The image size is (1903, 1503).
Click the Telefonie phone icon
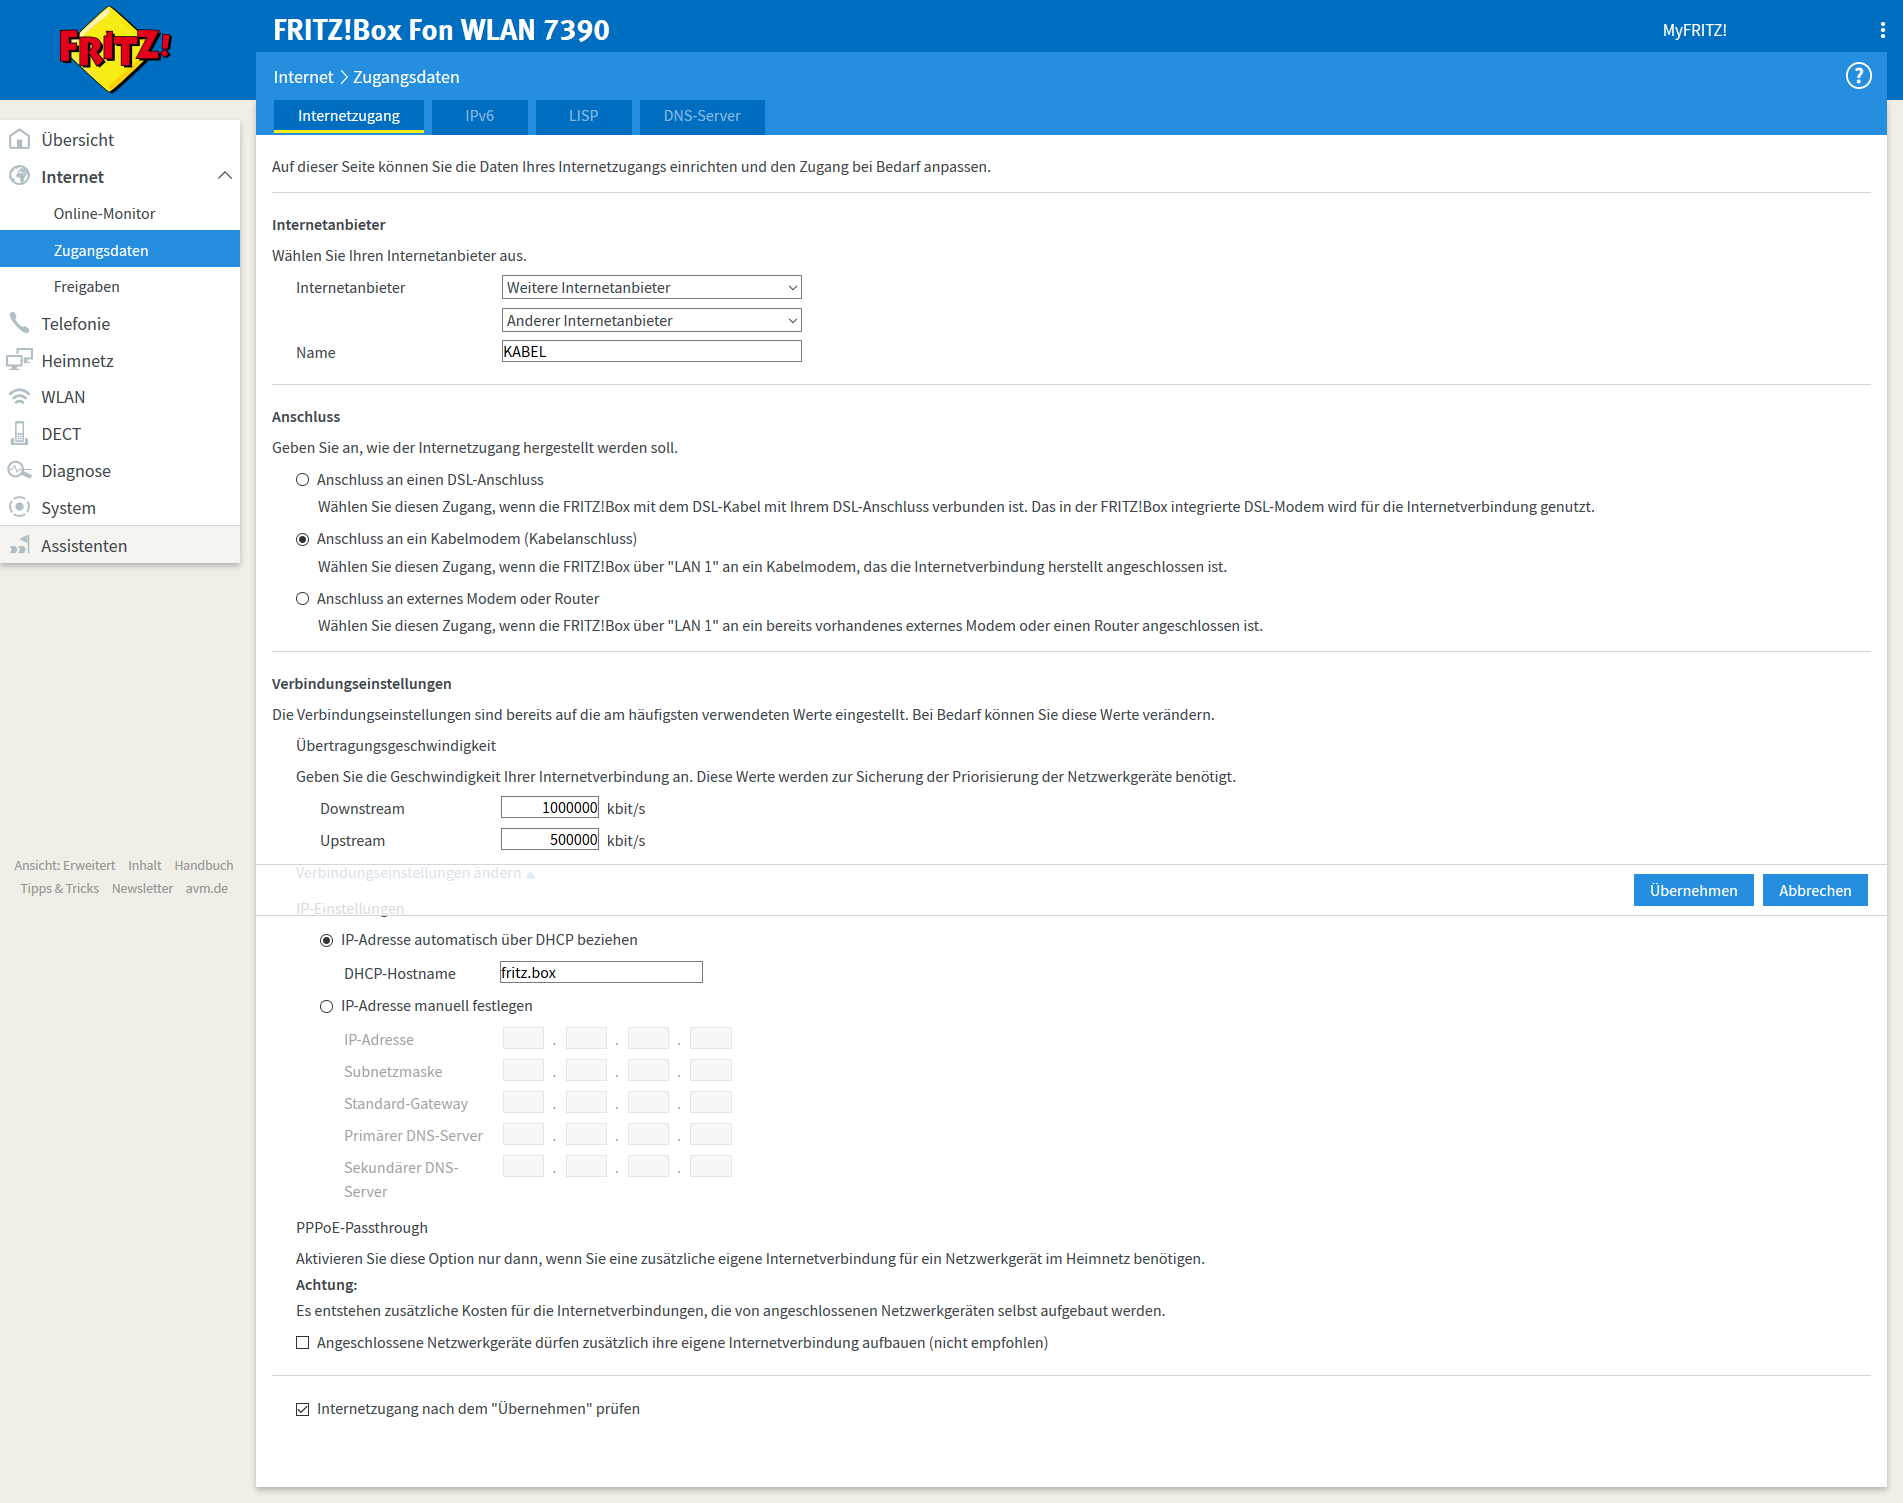[x=19, y=323]
